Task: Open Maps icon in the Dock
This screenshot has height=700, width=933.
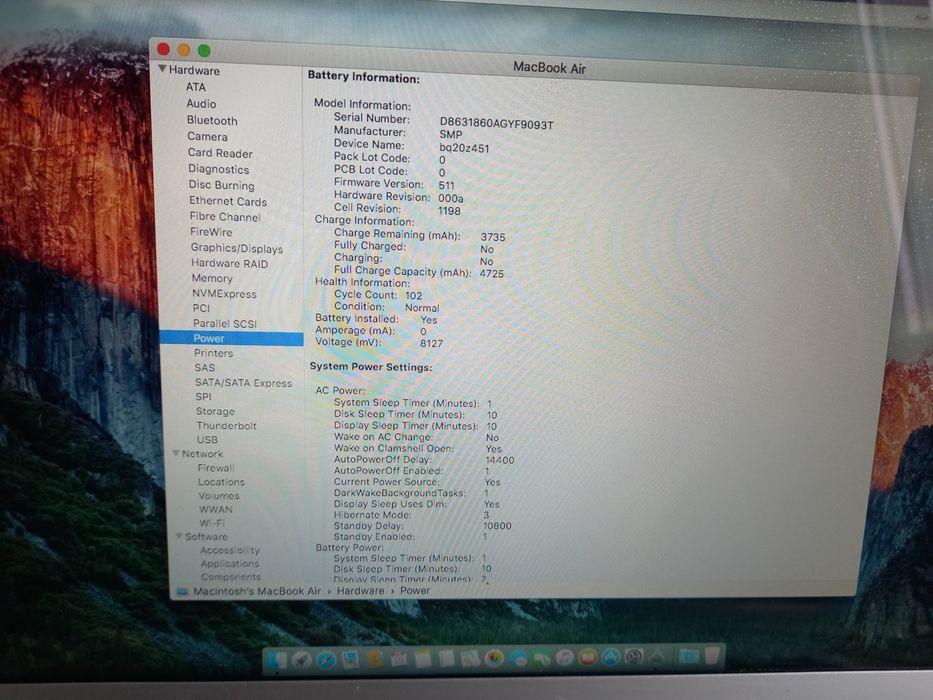Action: tap(470, 658)
